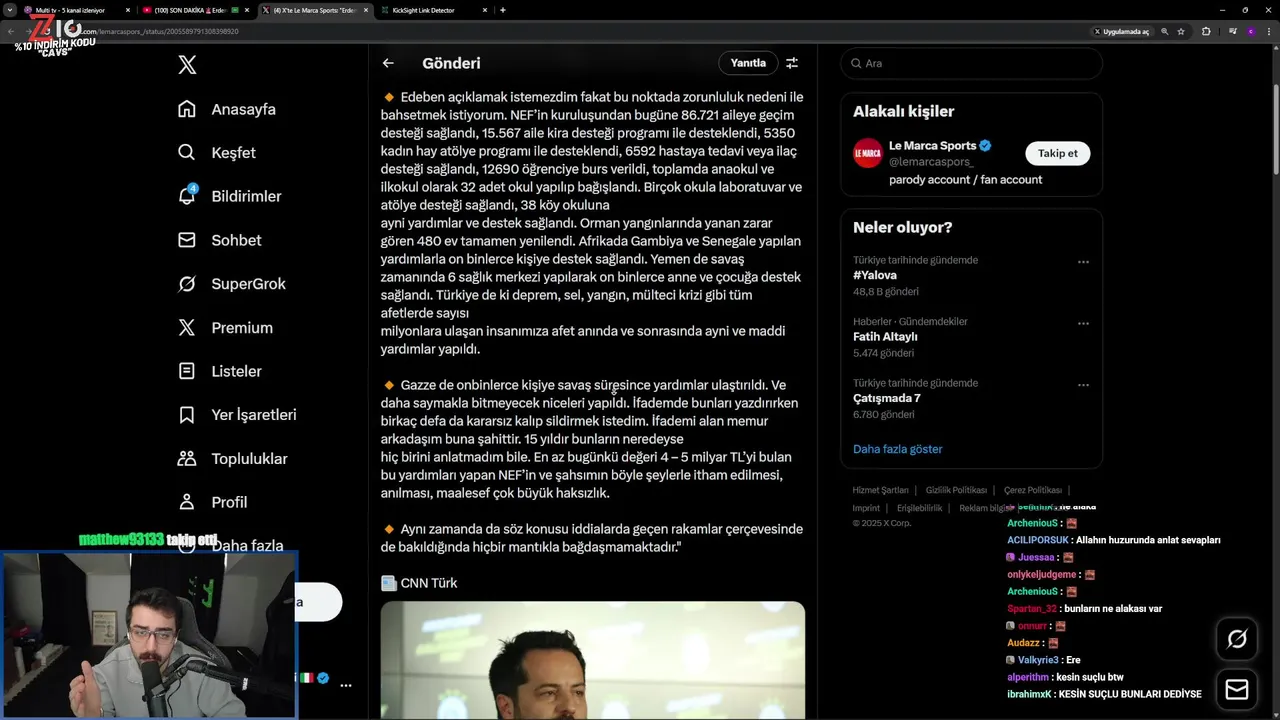Open the tab search dropdown

pos(9,10)
